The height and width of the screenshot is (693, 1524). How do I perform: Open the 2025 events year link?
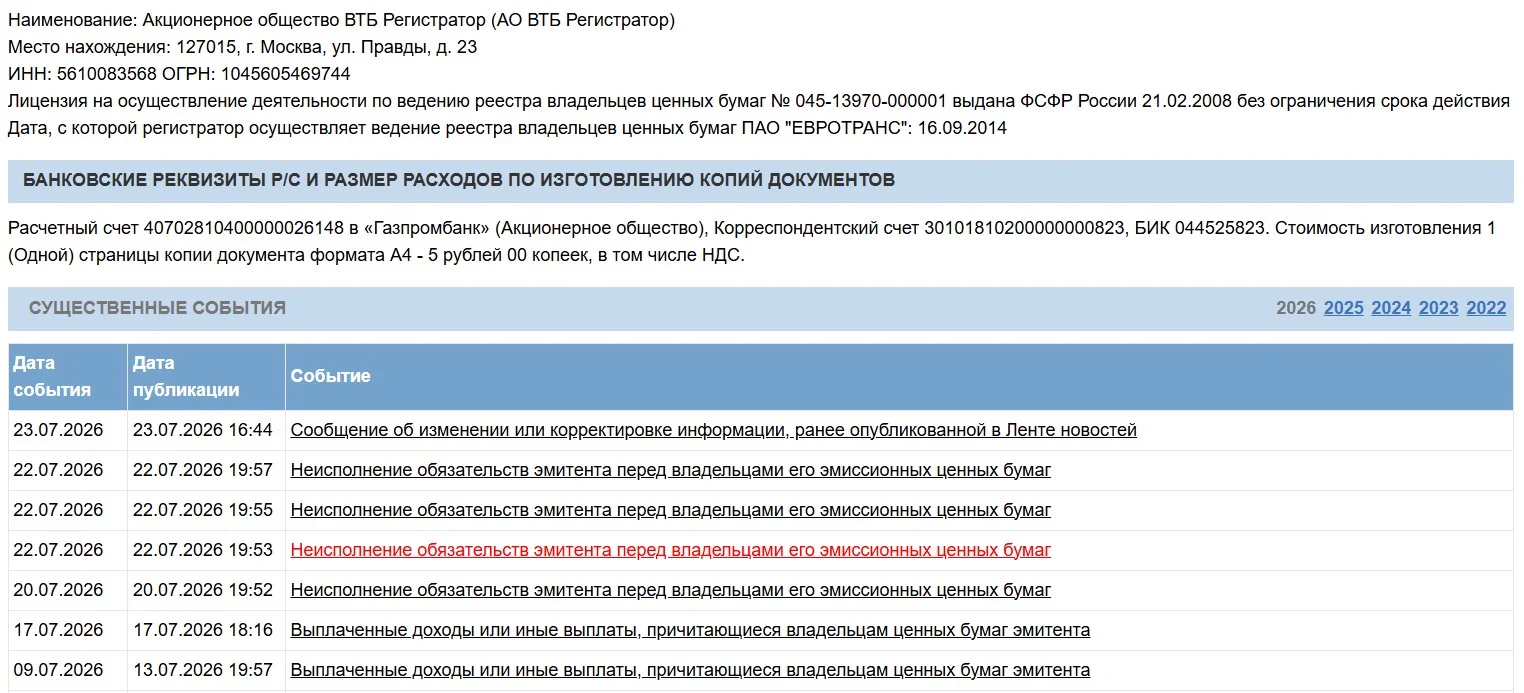point(1343,308)
